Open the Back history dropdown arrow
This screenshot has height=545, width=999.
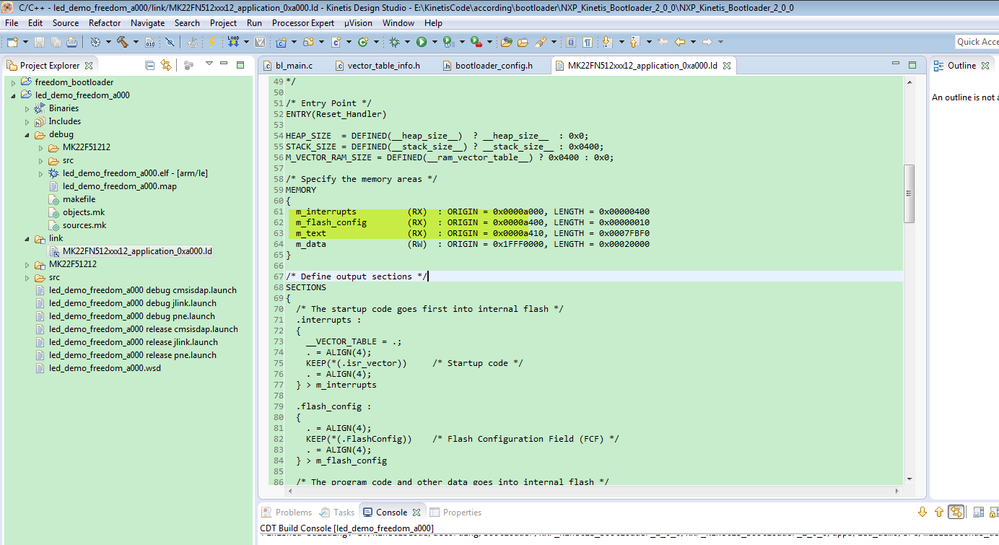(693, 42)
